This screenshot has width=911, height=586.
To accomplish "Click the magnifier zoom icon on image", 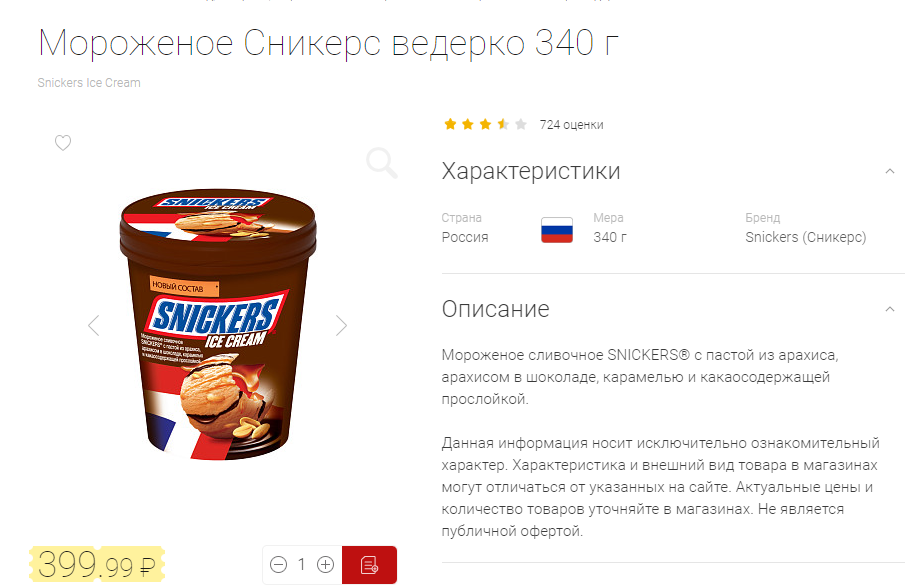I will point(382,163).
